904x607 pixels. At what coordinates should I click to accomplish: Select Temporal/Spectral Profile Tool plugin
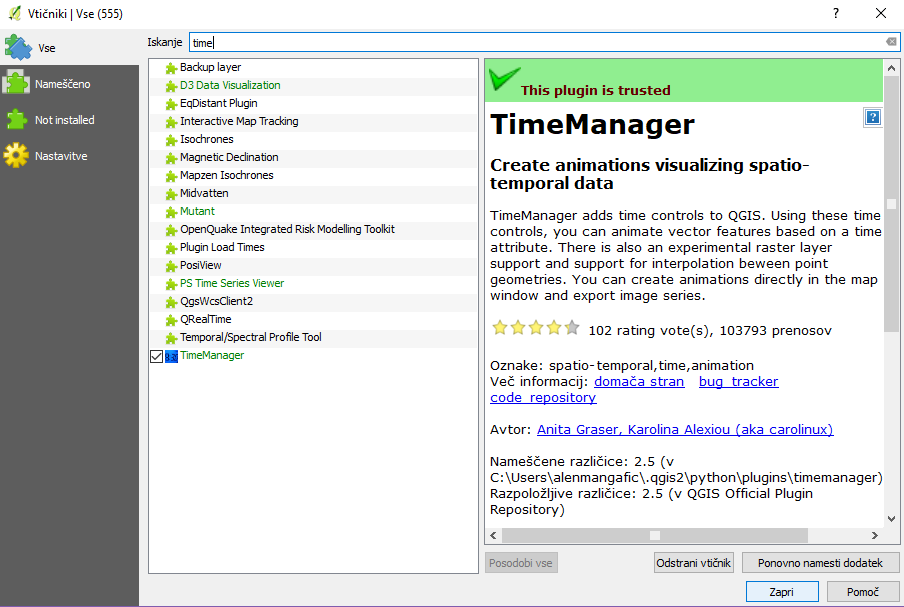313,337
